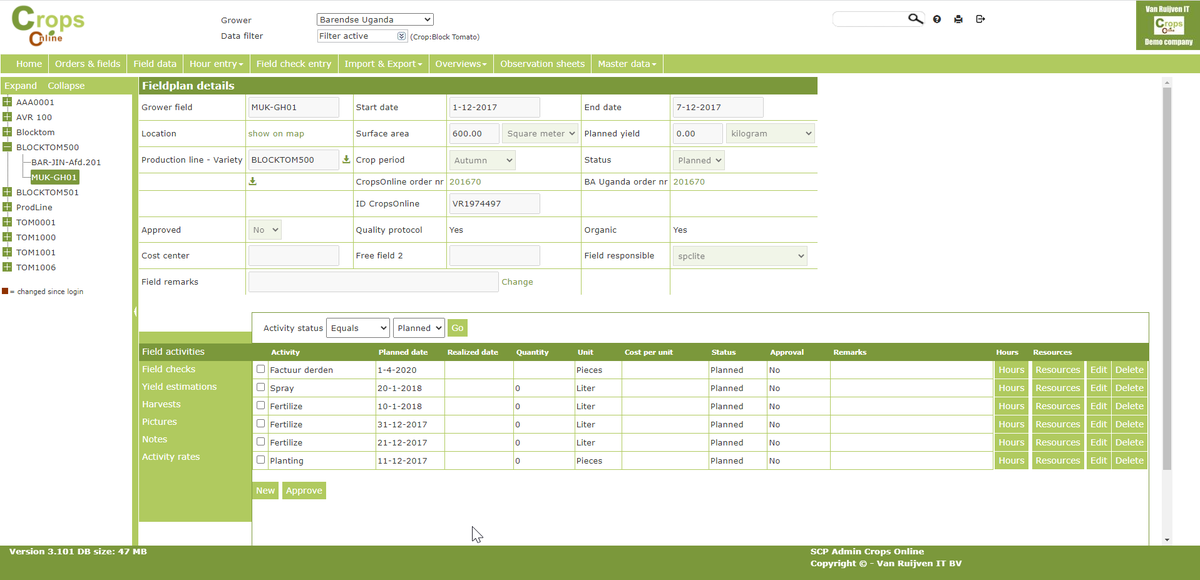This screenshot has height=580, width=1200.
Task: Open the Square meter unit dropdown
Action: [541, 133]
